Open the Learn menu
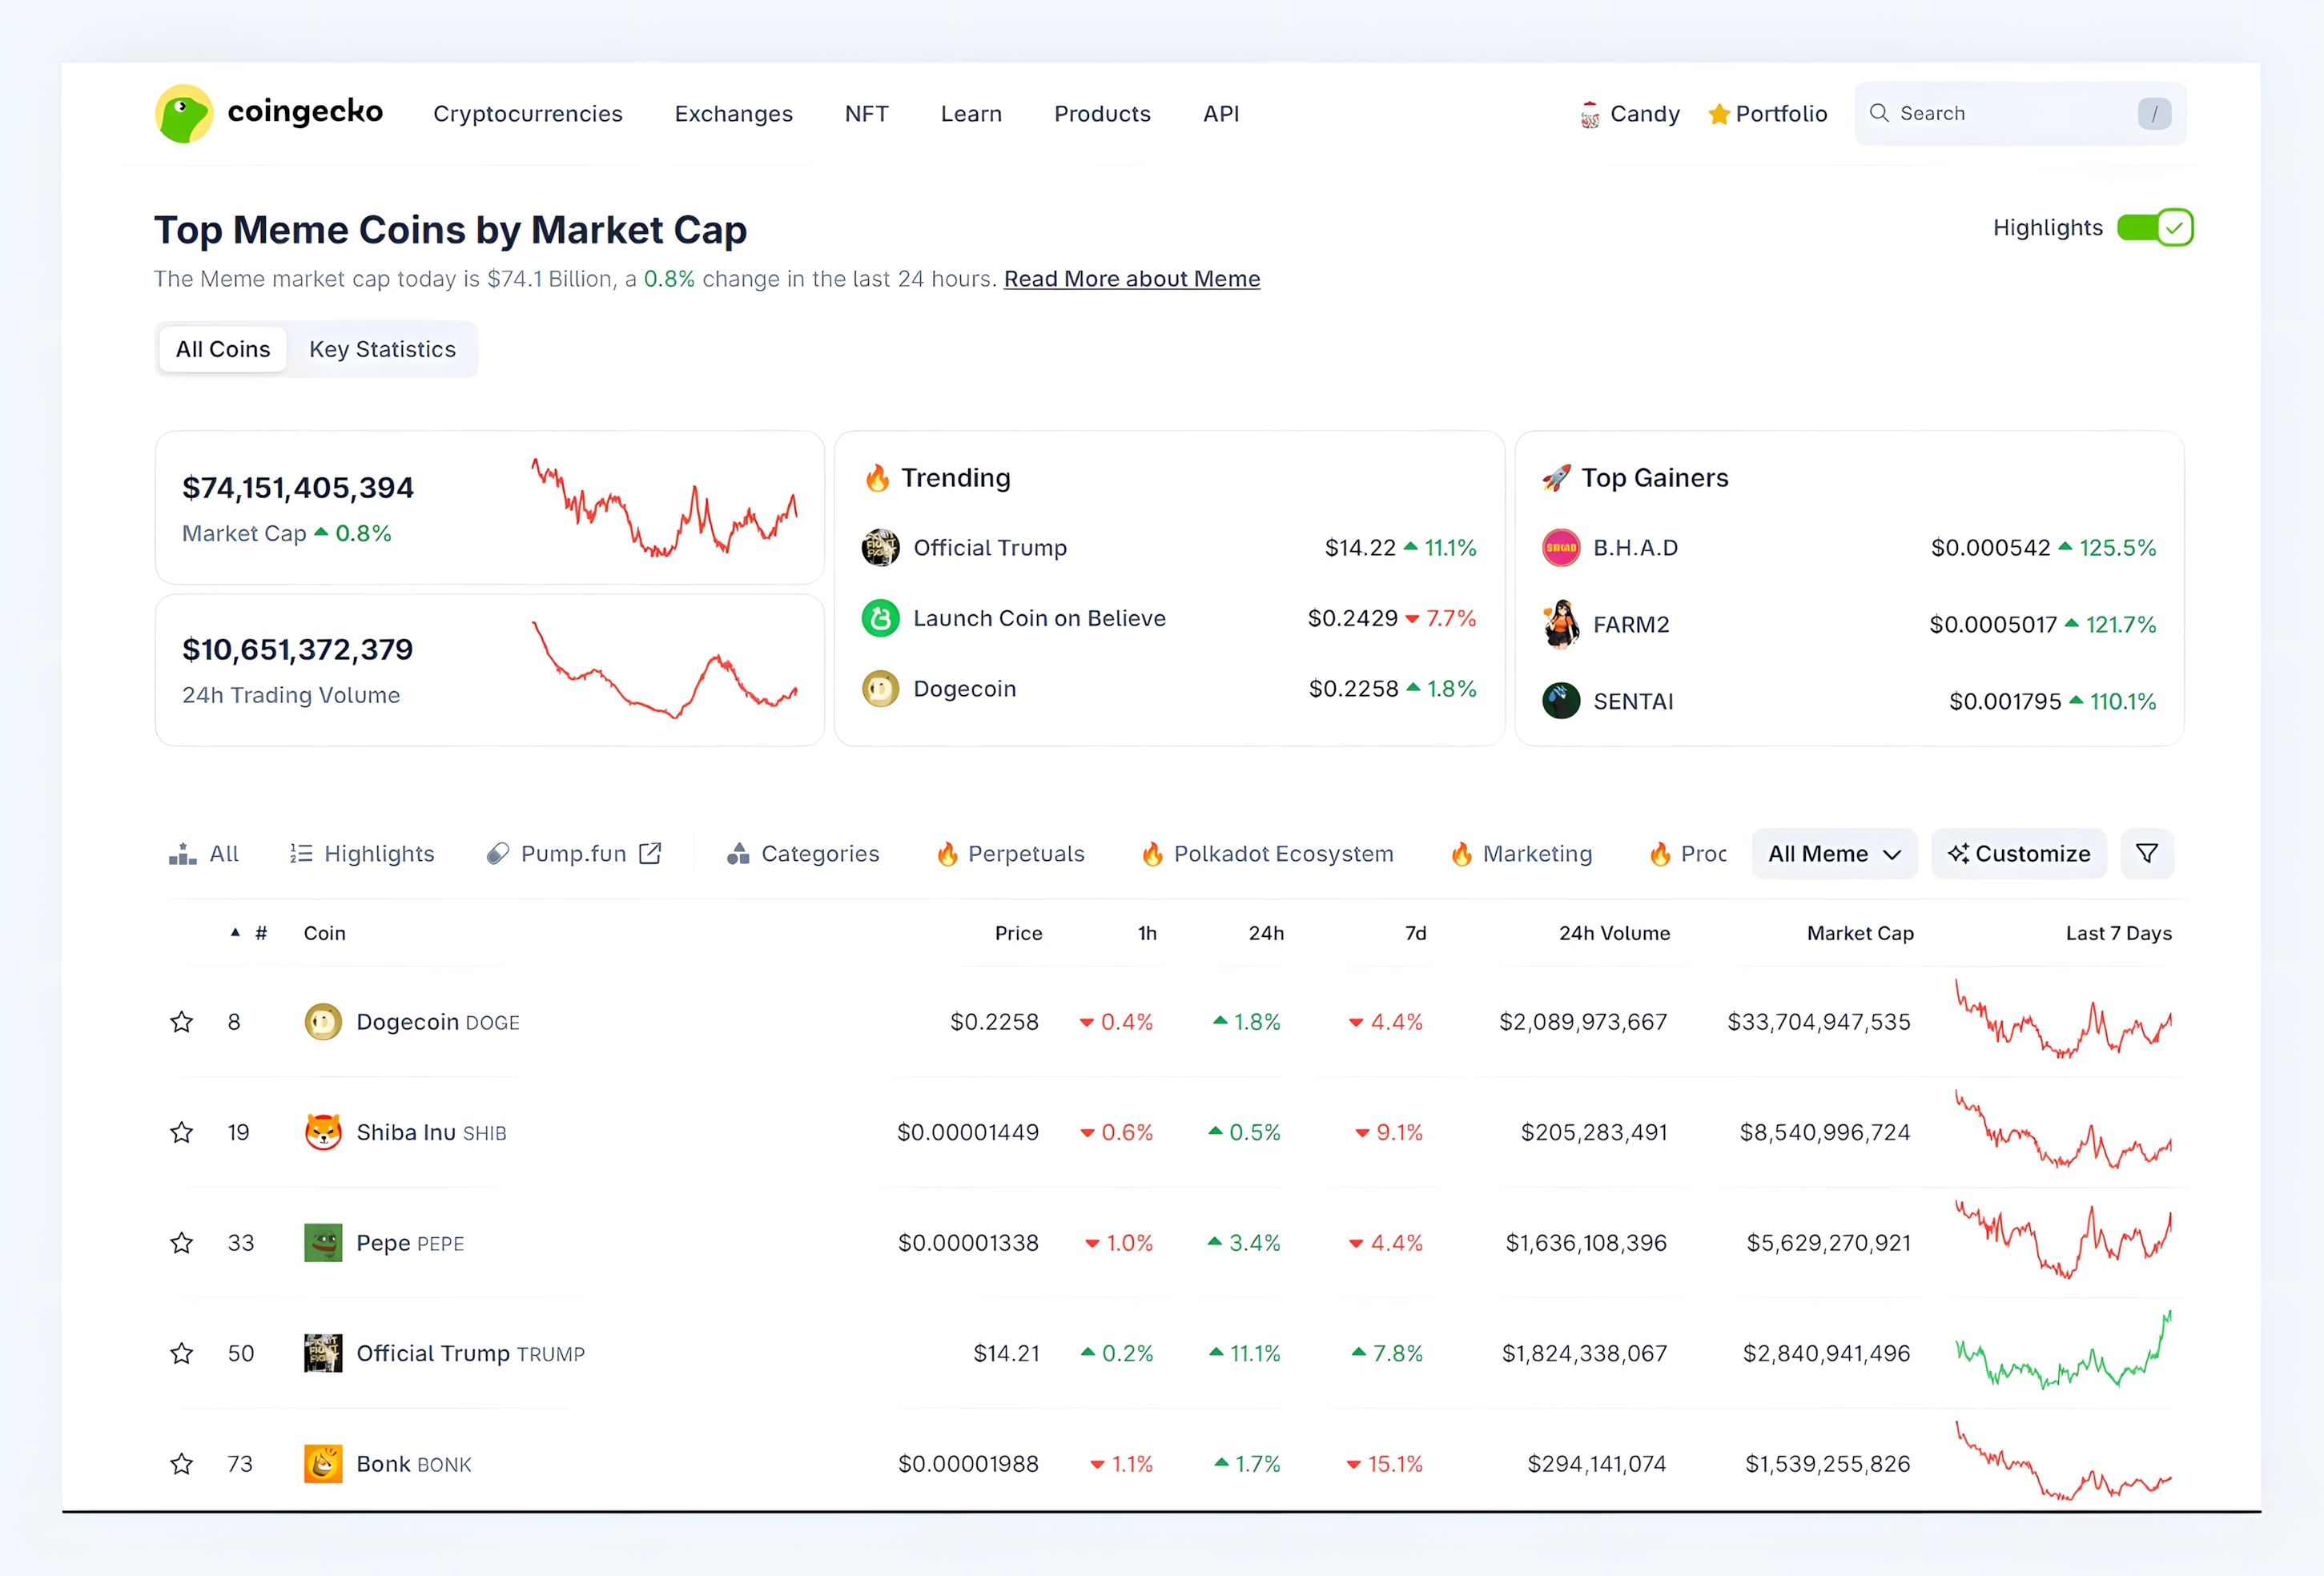Image resolution: width=2324 pixels, height=1576 pixels. tap(971, 114)
